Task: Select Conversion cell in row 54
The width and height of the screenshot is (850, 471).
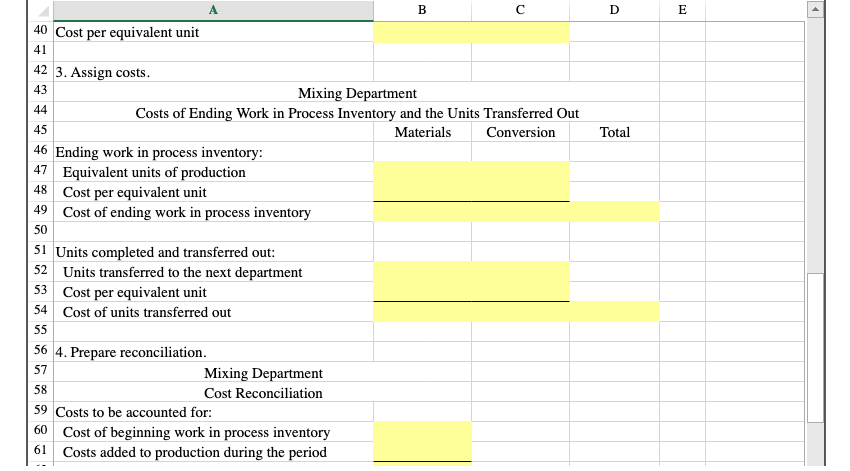Action: pos(520,312)
